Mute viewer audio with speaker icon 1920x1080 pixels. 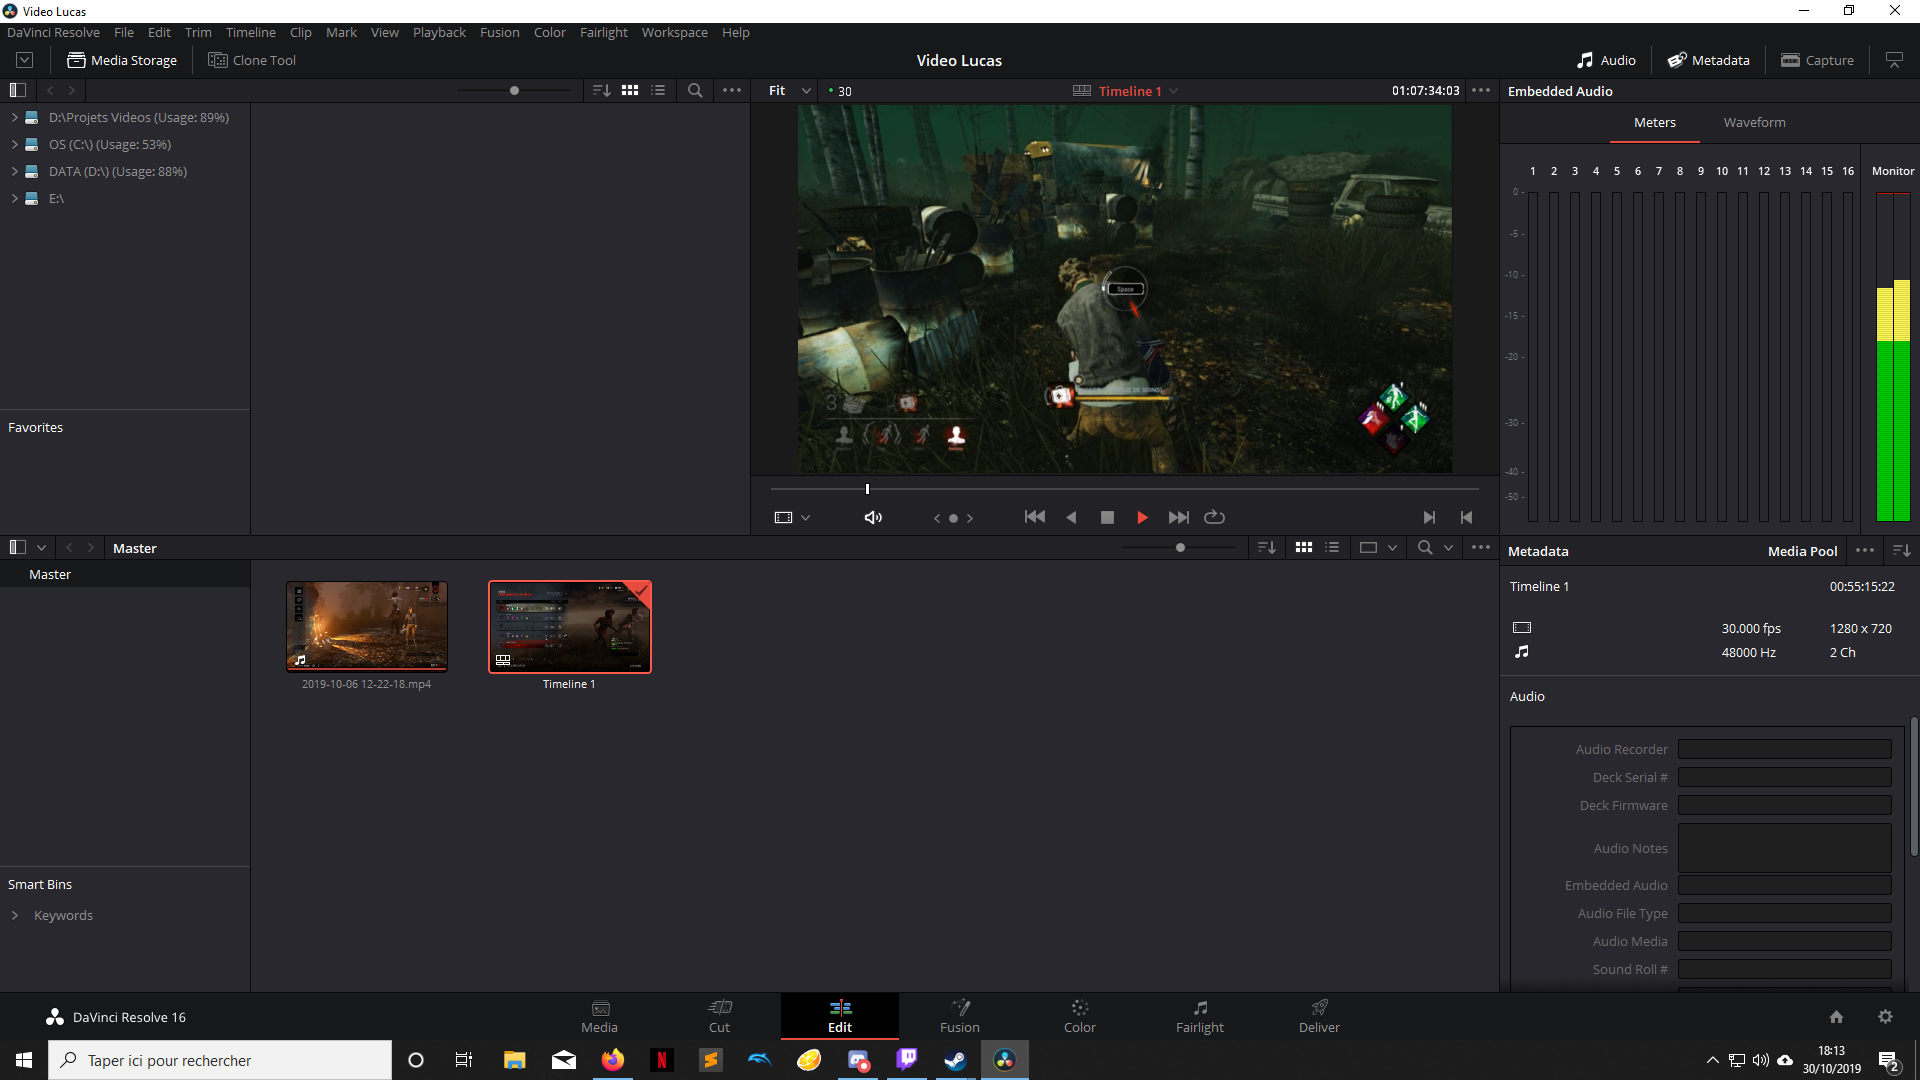[x=873, y=517]
